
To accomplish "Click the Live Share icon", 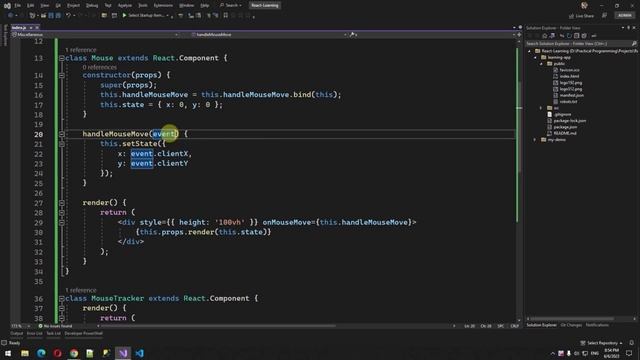I will [x=571, y=16].
